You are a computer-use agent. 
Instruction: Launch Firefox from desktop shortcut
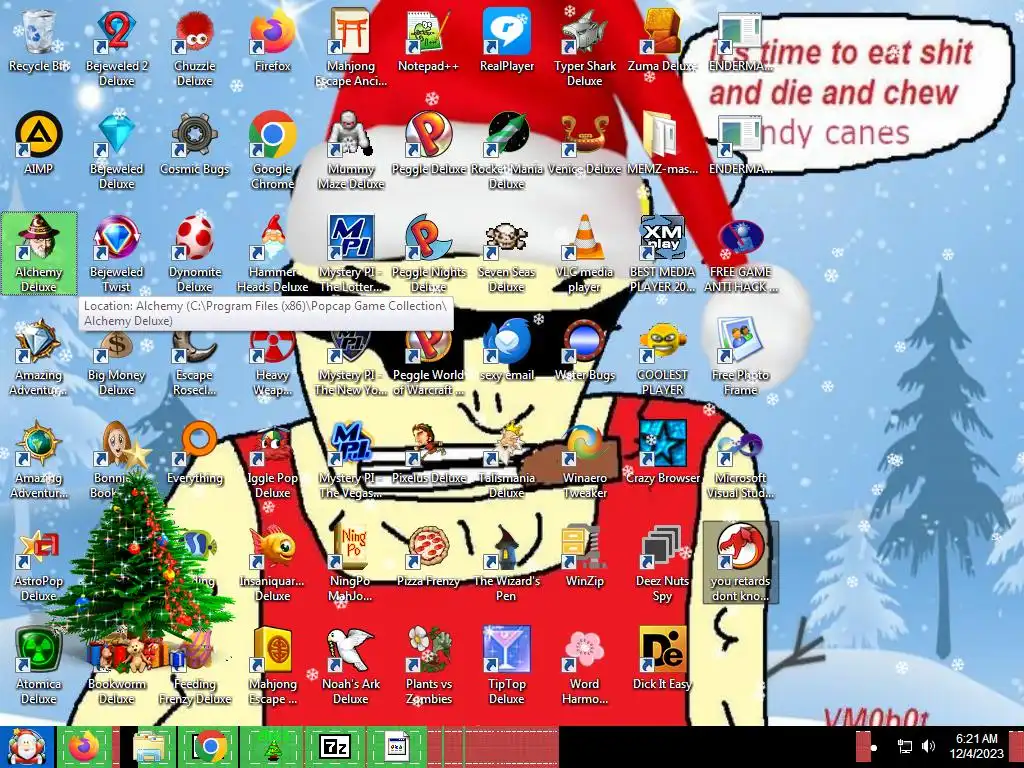[x=272, y=40]
